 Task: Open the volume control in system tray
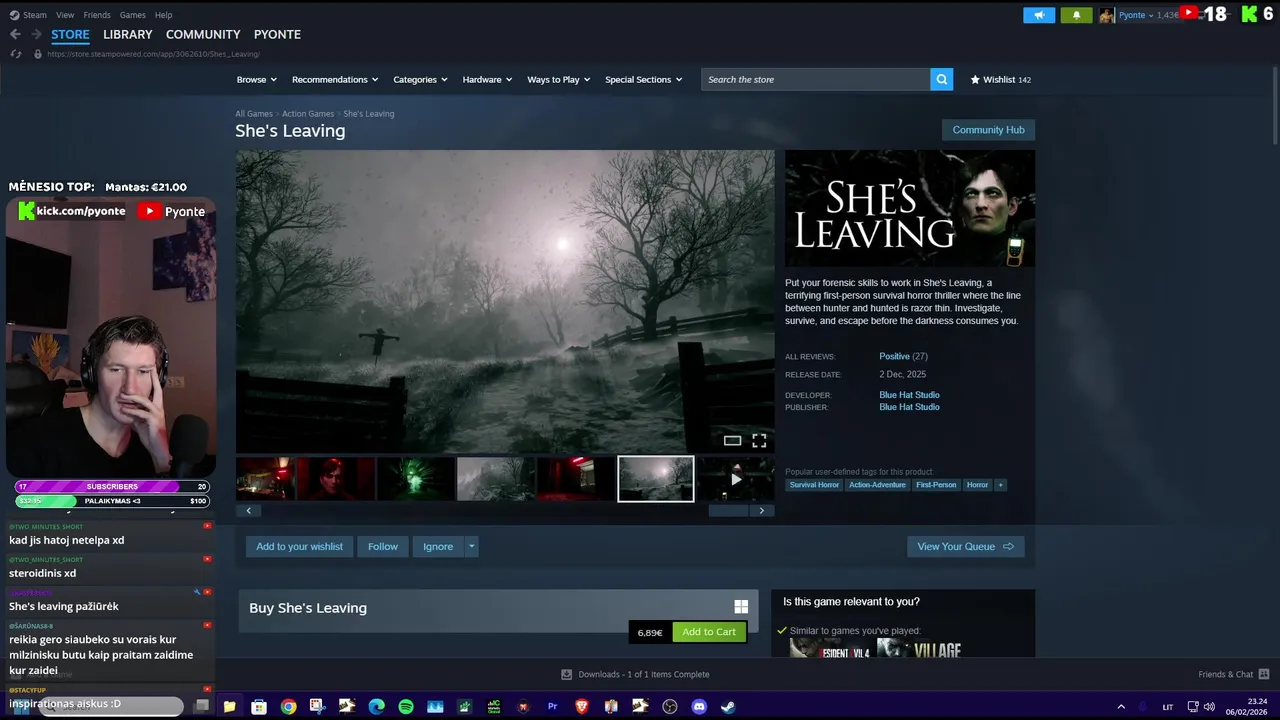click(x=1209, y=706)
